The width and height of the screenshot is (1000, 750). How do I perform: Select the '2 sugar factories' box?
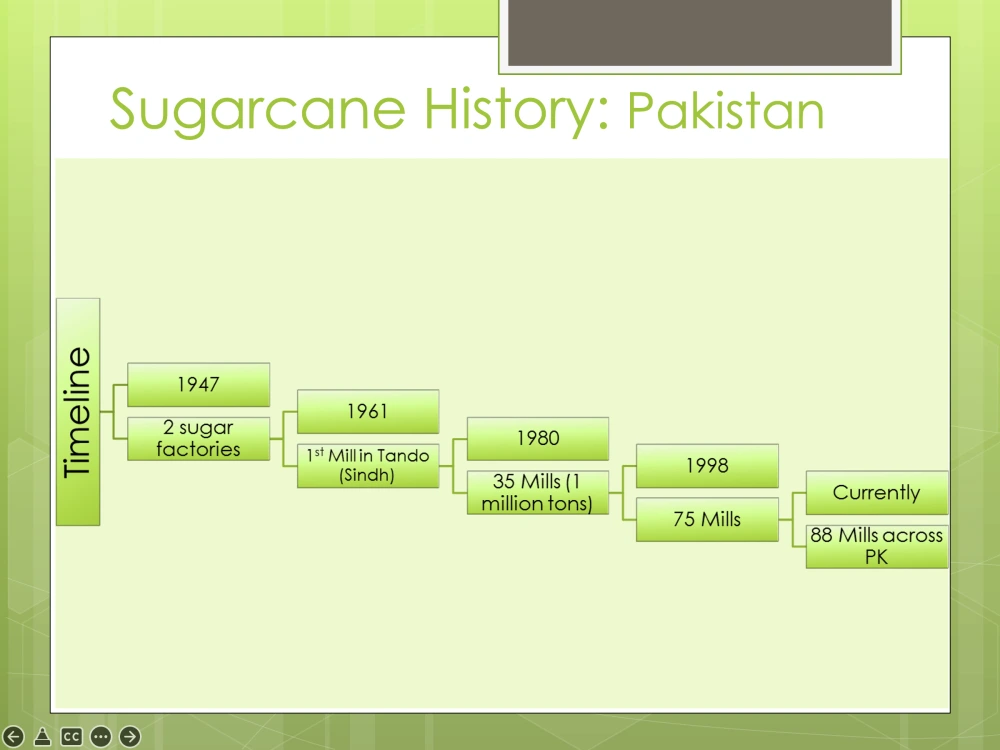coord(198,439)
